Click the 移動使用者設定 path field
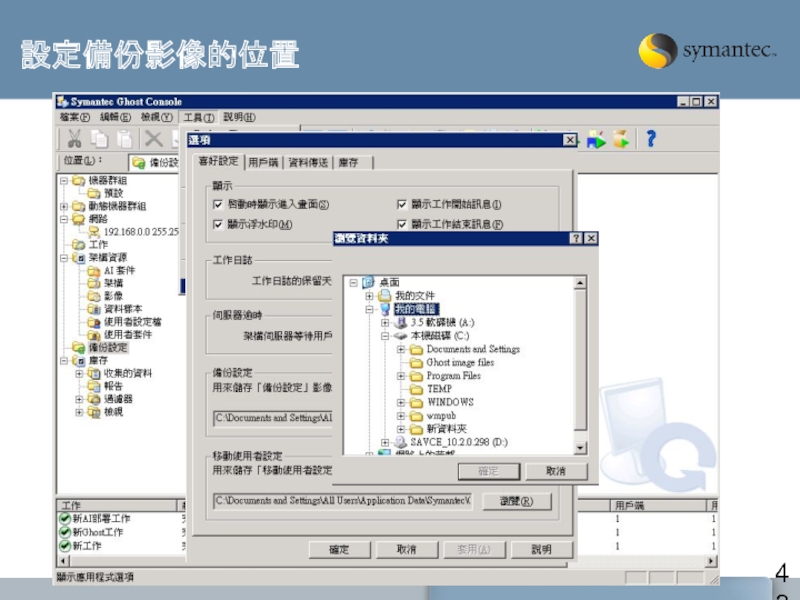This screenshot has height=600, width=800. point(342,501)
